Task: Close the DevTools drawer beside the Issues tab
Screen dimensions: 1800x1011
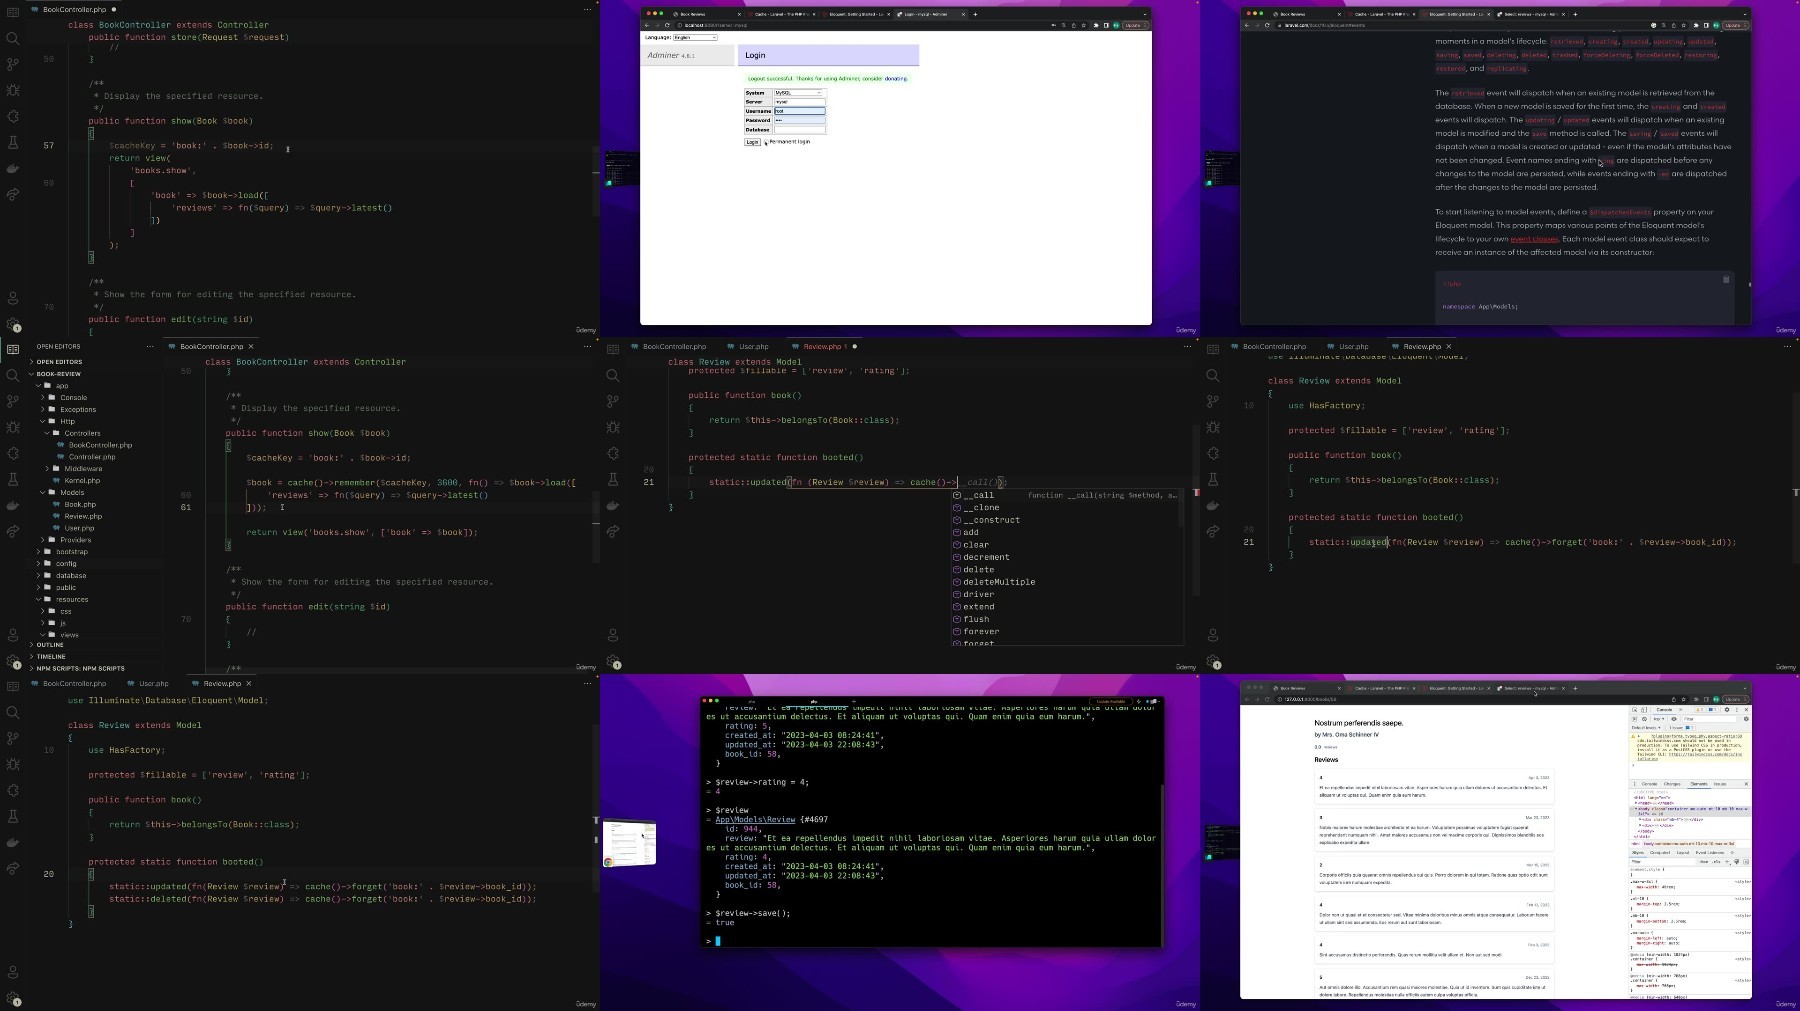Action: pos(1746,784)
